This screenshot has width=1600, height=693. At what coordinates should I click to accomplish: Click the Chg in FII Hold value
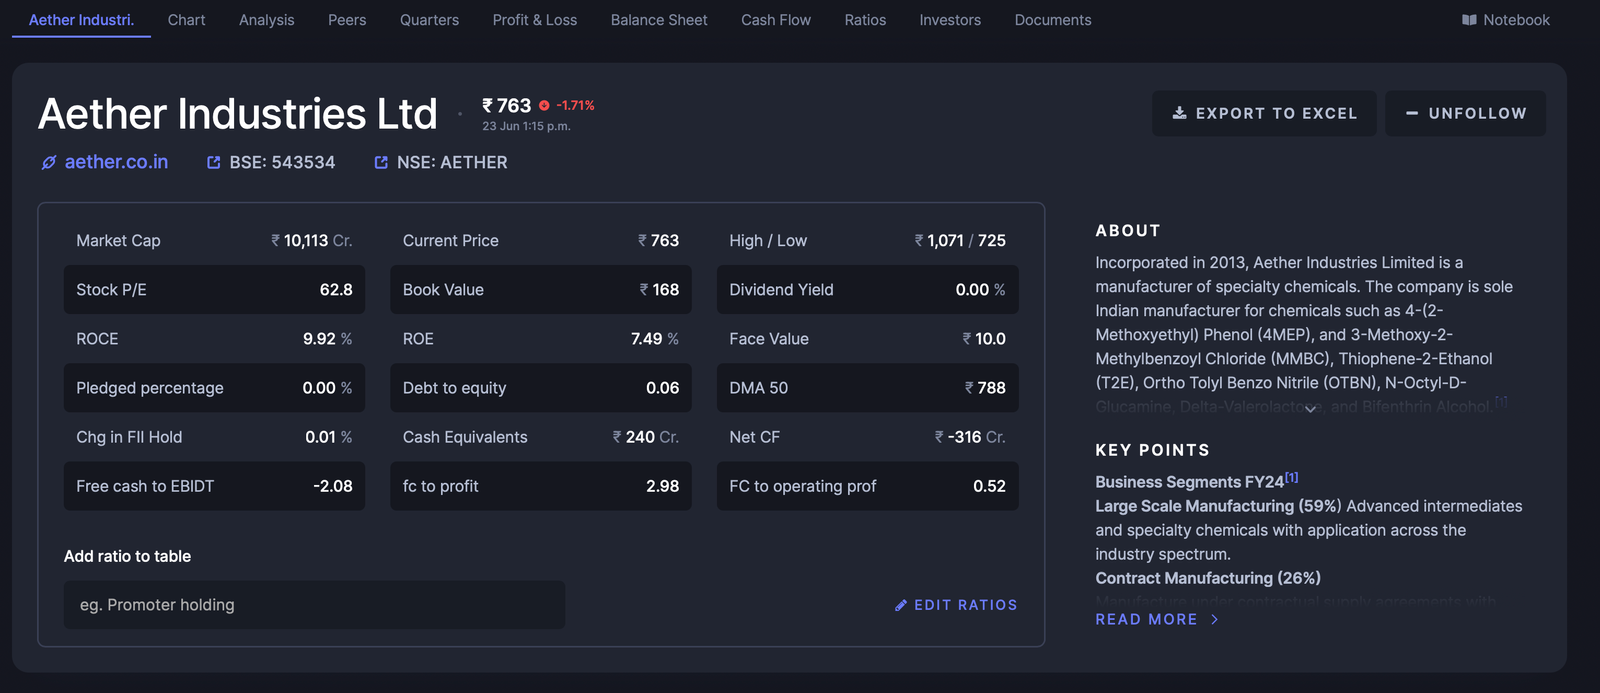click(328, 437)
